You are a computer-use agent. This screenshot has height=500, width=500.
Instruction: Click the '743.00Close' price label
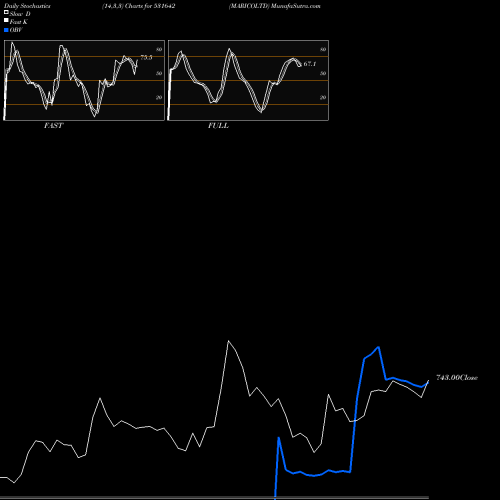[457, 378]
